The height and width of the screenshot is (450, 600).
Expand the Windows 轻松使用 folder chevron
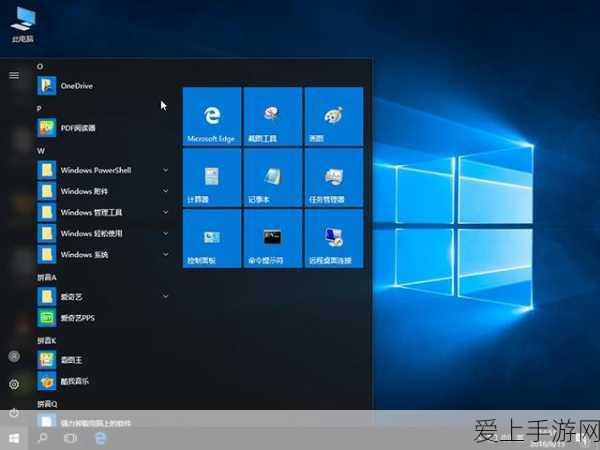(x=165, y=233)
